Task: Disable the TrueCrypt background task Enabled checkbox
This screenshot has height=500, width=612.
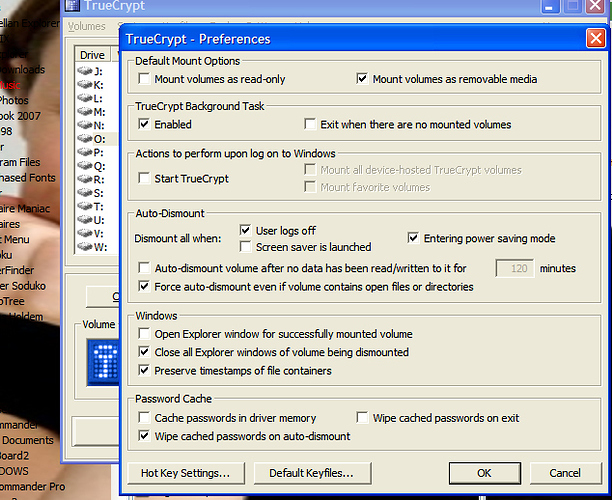Action: click(144, 125)
